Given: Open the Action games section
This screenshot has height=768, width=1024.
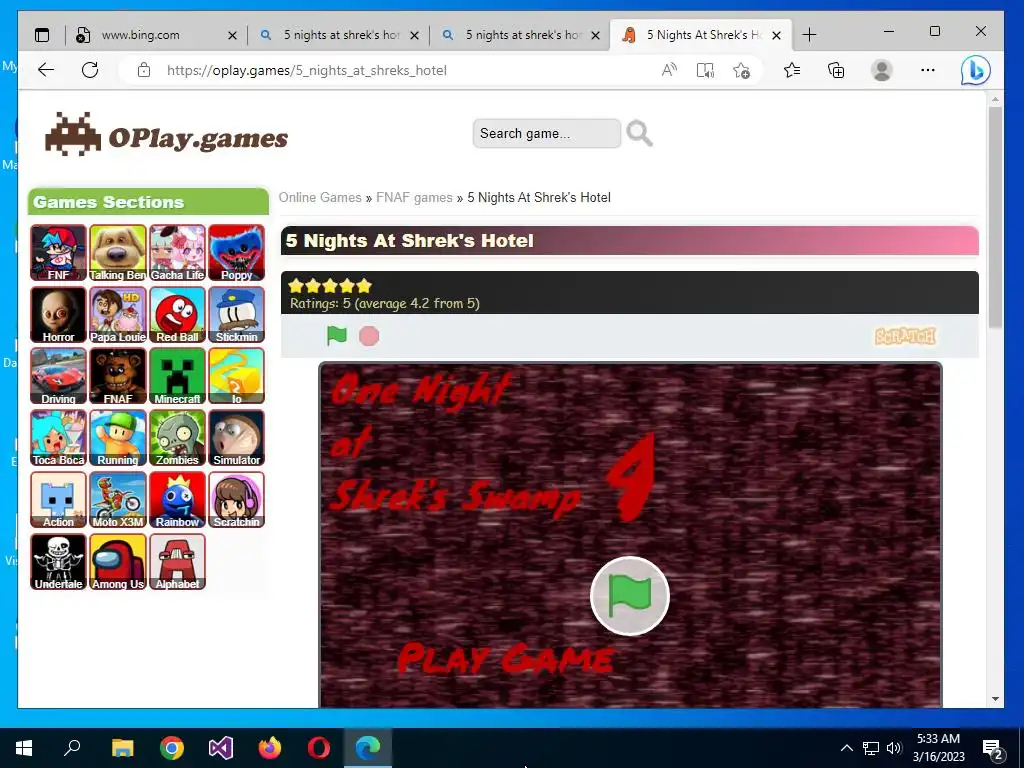Looking at the screenshot, I should (58, 500).
